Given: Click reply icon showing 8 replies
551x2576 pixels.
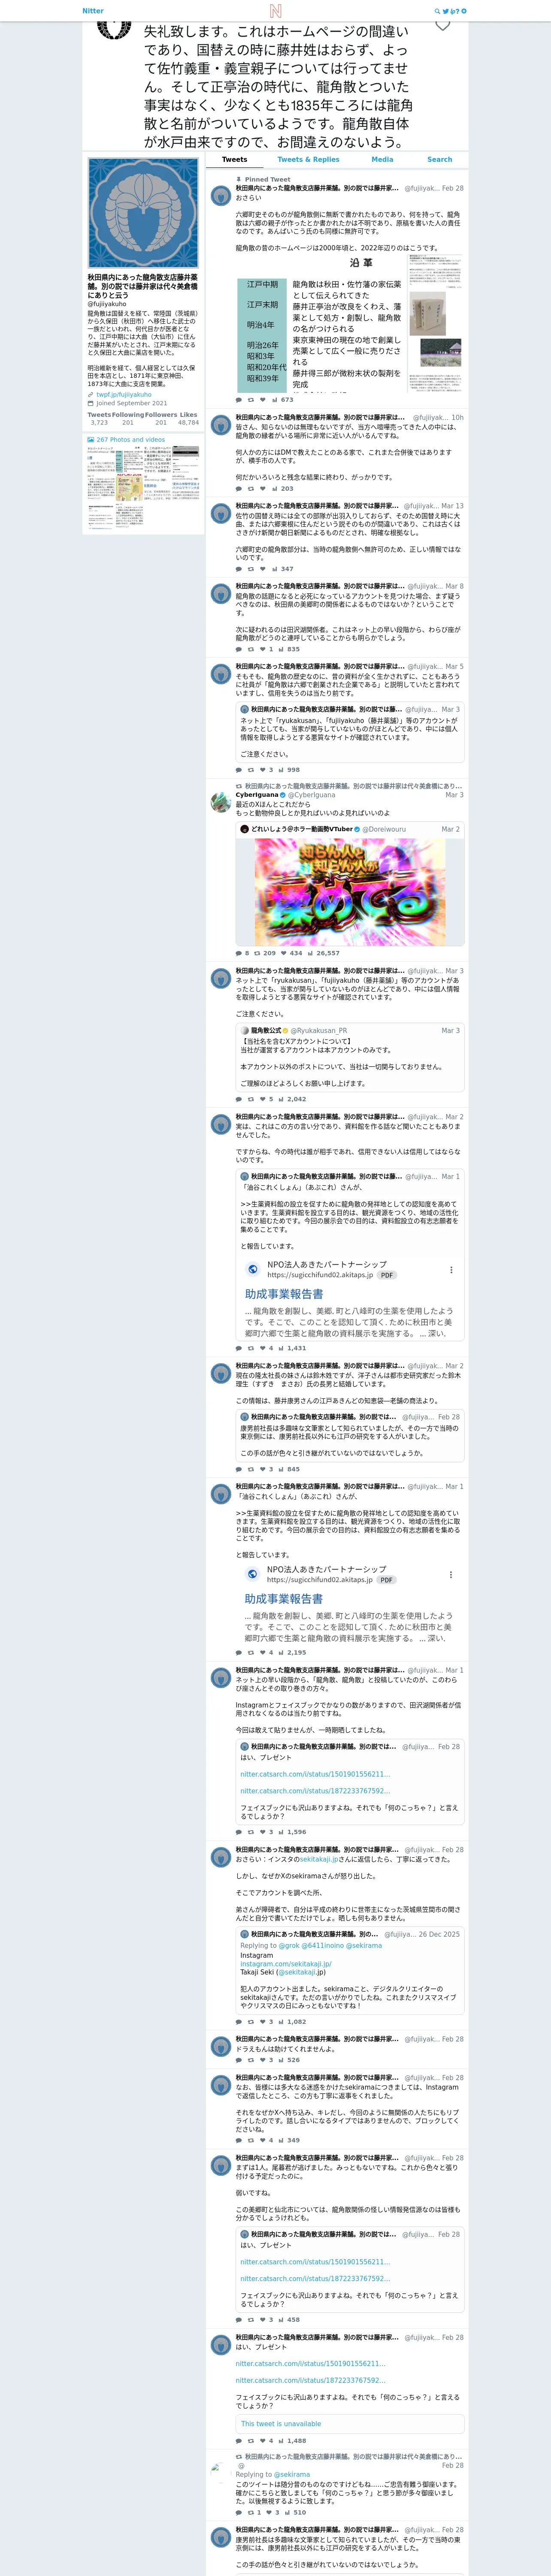Looking at the screenshot, I should pos(238,953).
